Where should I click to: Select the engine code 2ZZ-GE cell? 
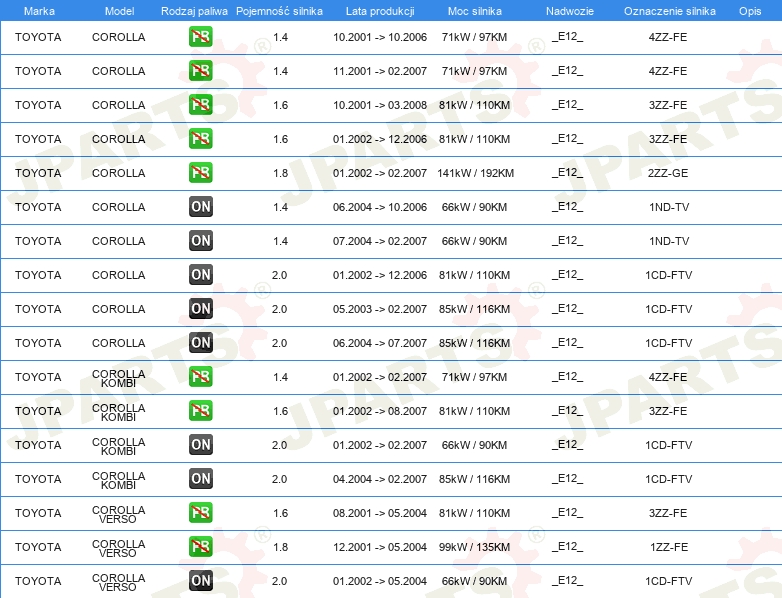click(668, 173)
